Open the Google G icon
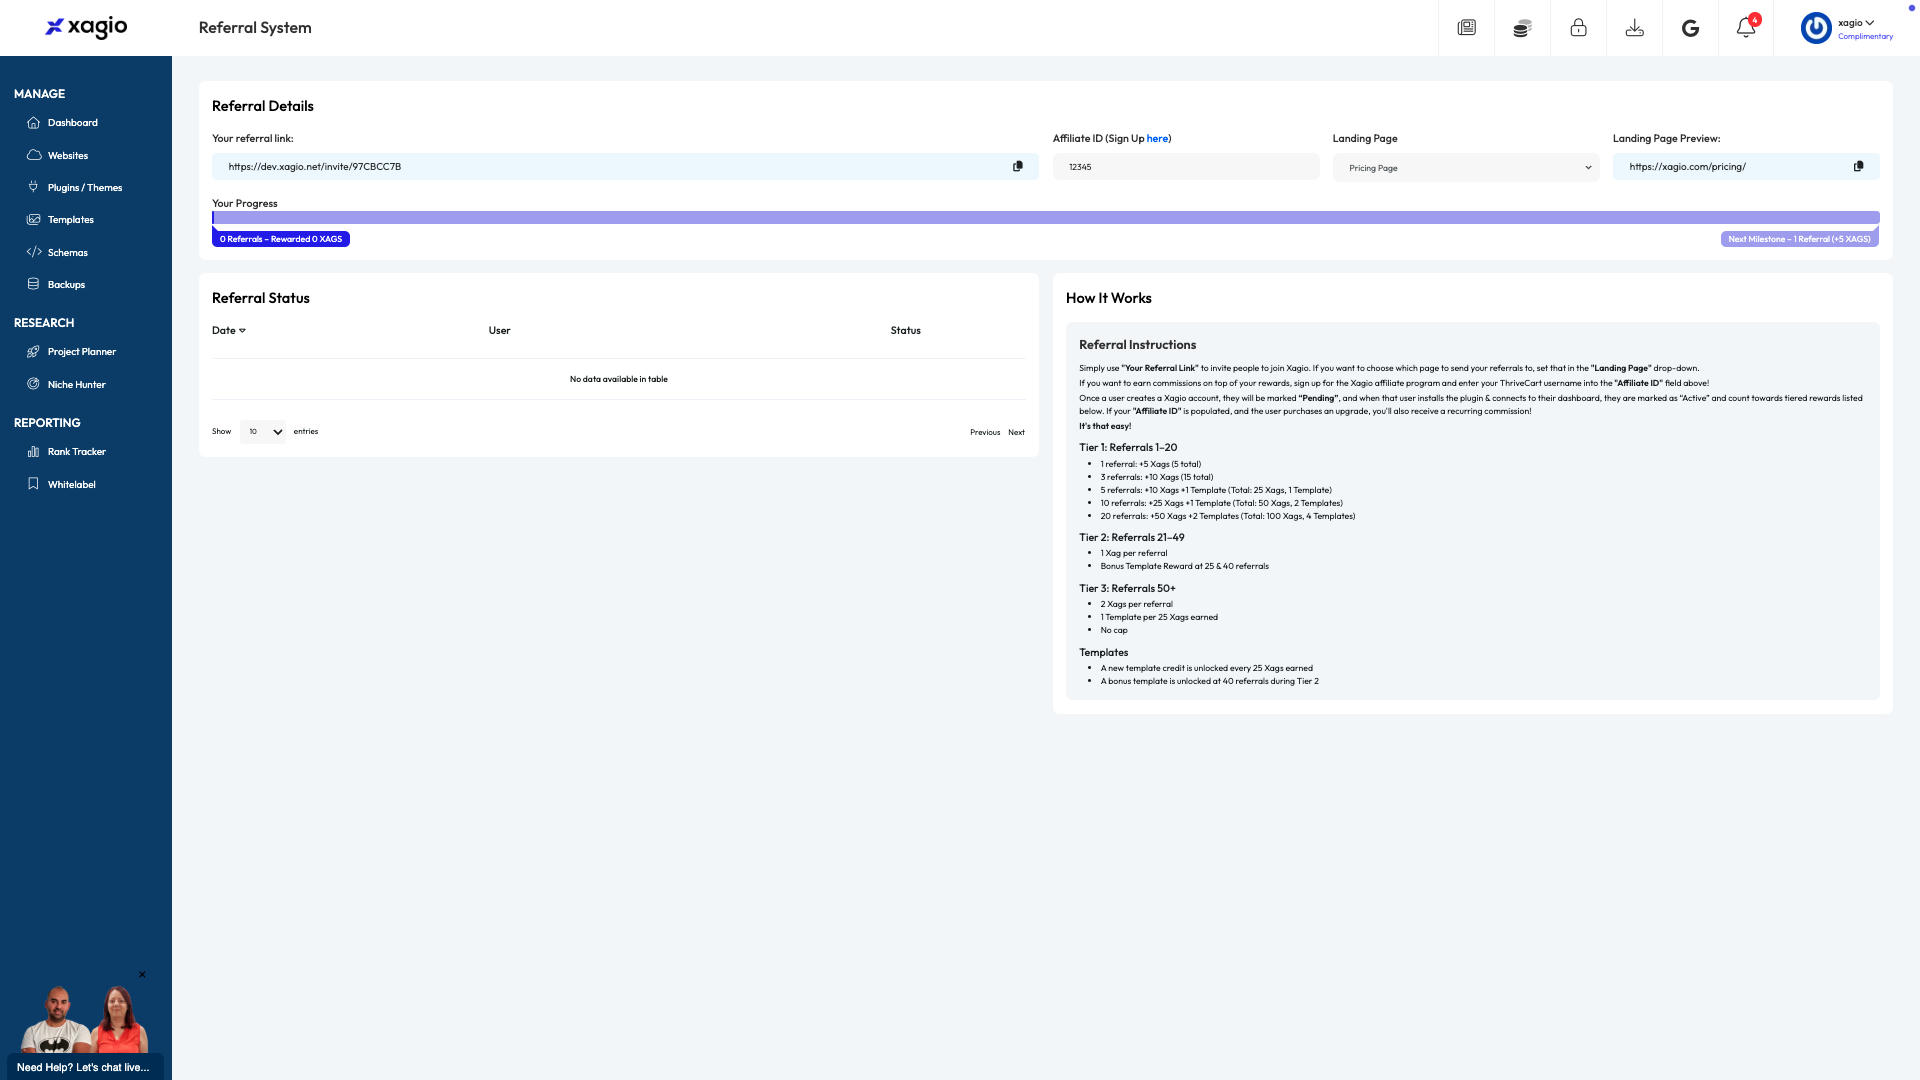This screenshot has height=1080, width=1920. point(1690,28)
